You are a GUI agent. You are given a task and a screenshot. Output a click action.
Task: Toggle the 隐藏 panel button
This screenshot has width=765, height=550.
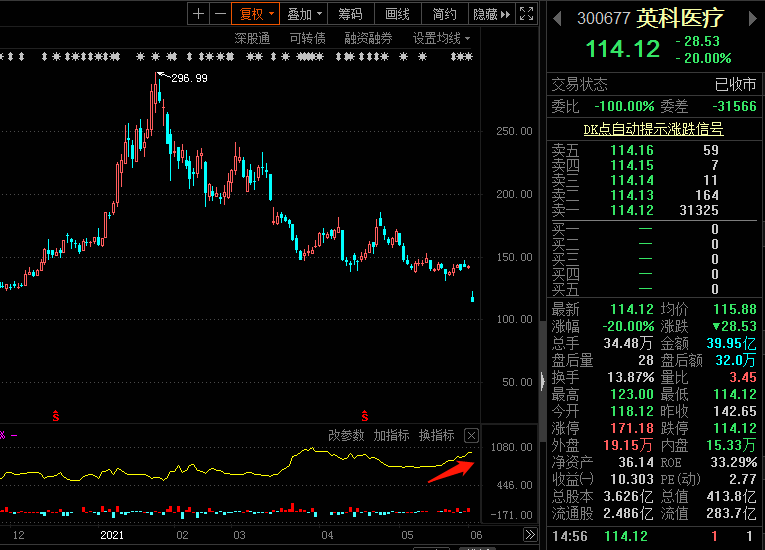[491, 14]
